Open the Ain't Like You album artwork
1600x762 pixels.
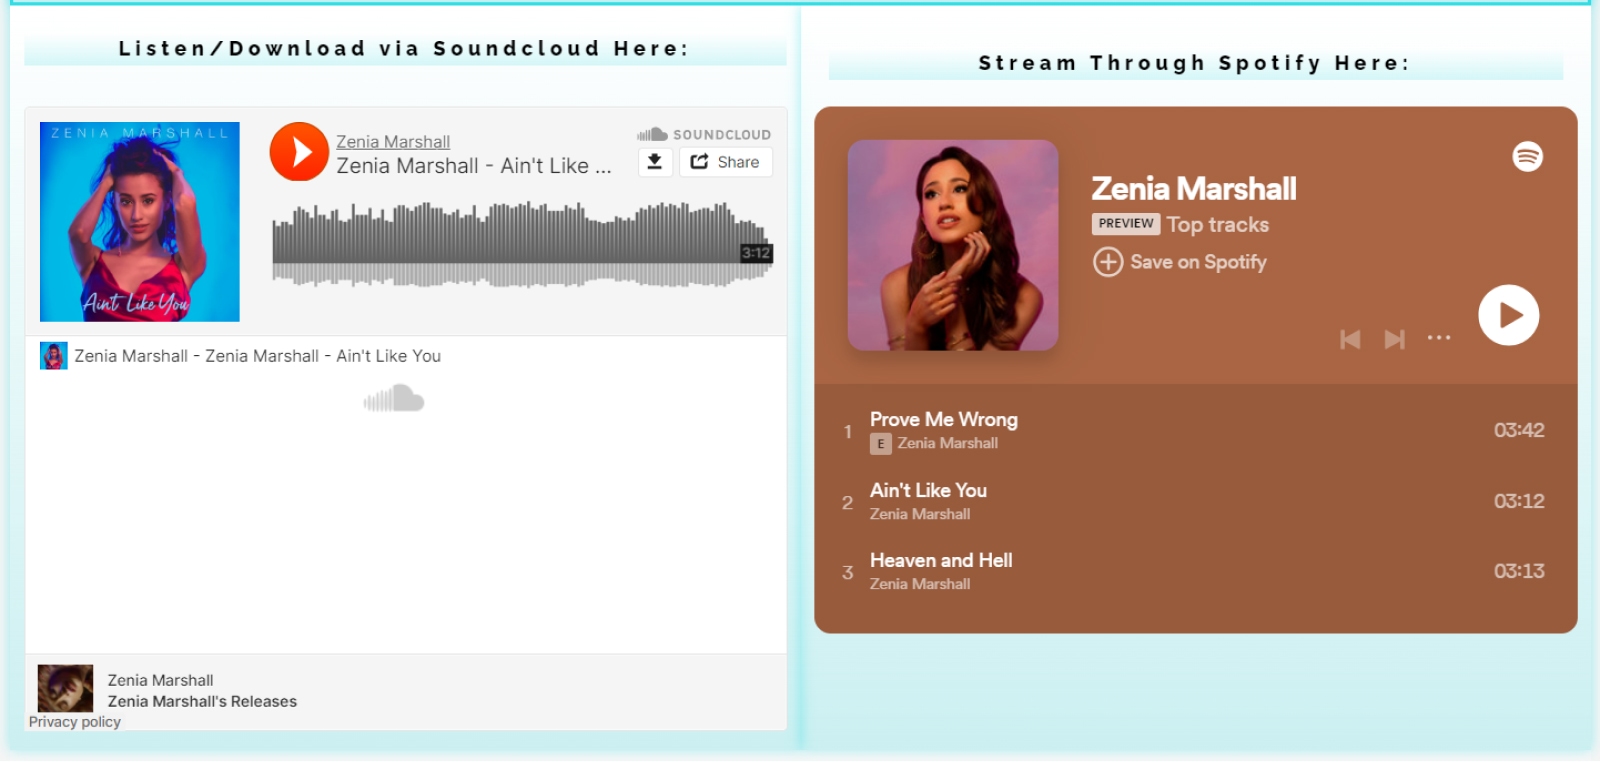point(140,222)
